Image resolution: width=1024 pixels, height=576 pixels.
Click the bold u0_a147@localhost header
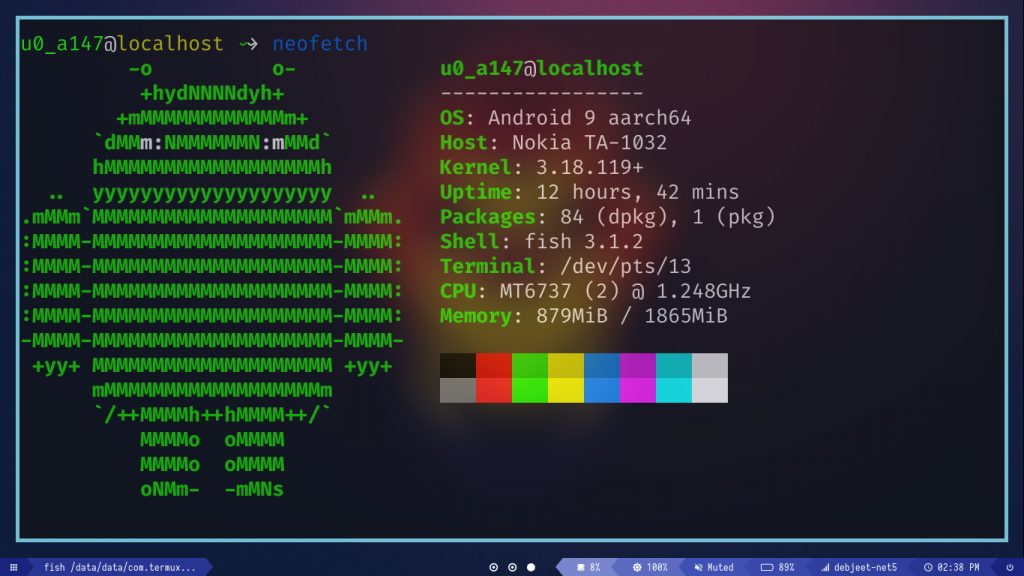coord(541,69)
